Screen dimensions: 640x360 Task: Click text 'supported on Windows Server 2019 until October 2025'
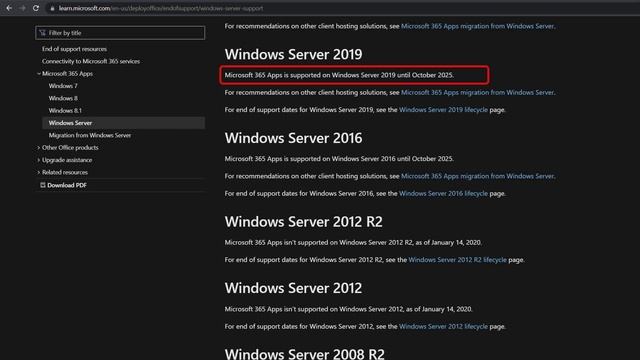(371, 75)
